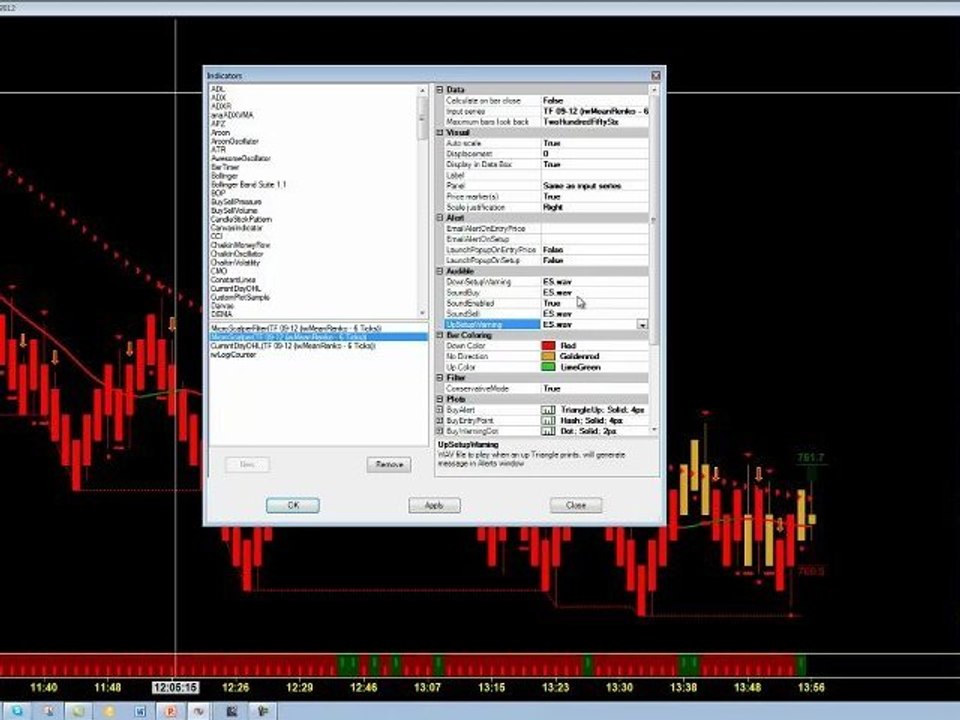Click the Word icon in the taskbar
Screen dimensions: 960x720
click(140, 711)
